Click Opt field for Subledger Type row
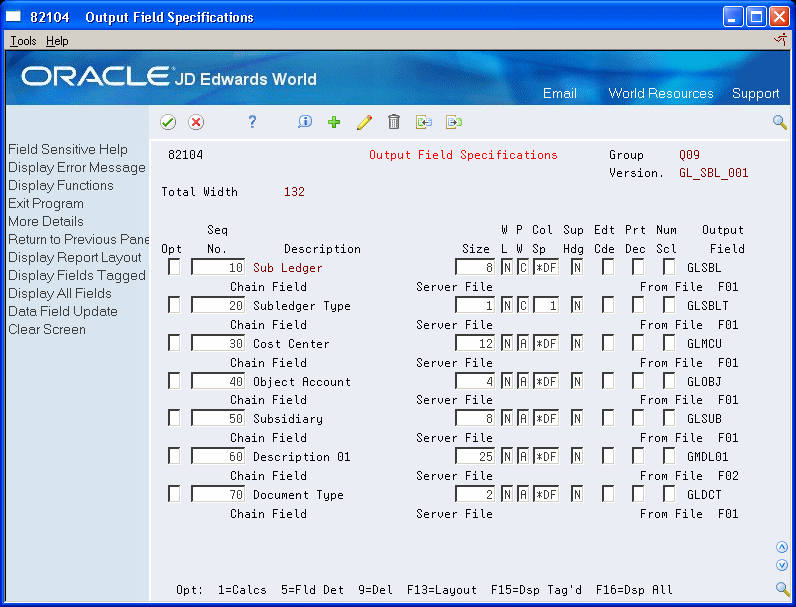Screen dimensions: 796x607 174,305
